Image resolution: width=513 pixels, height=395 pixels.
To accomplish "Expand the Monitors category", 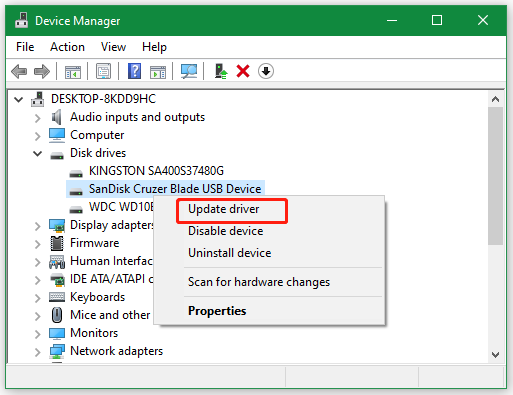I will (38, 334).
